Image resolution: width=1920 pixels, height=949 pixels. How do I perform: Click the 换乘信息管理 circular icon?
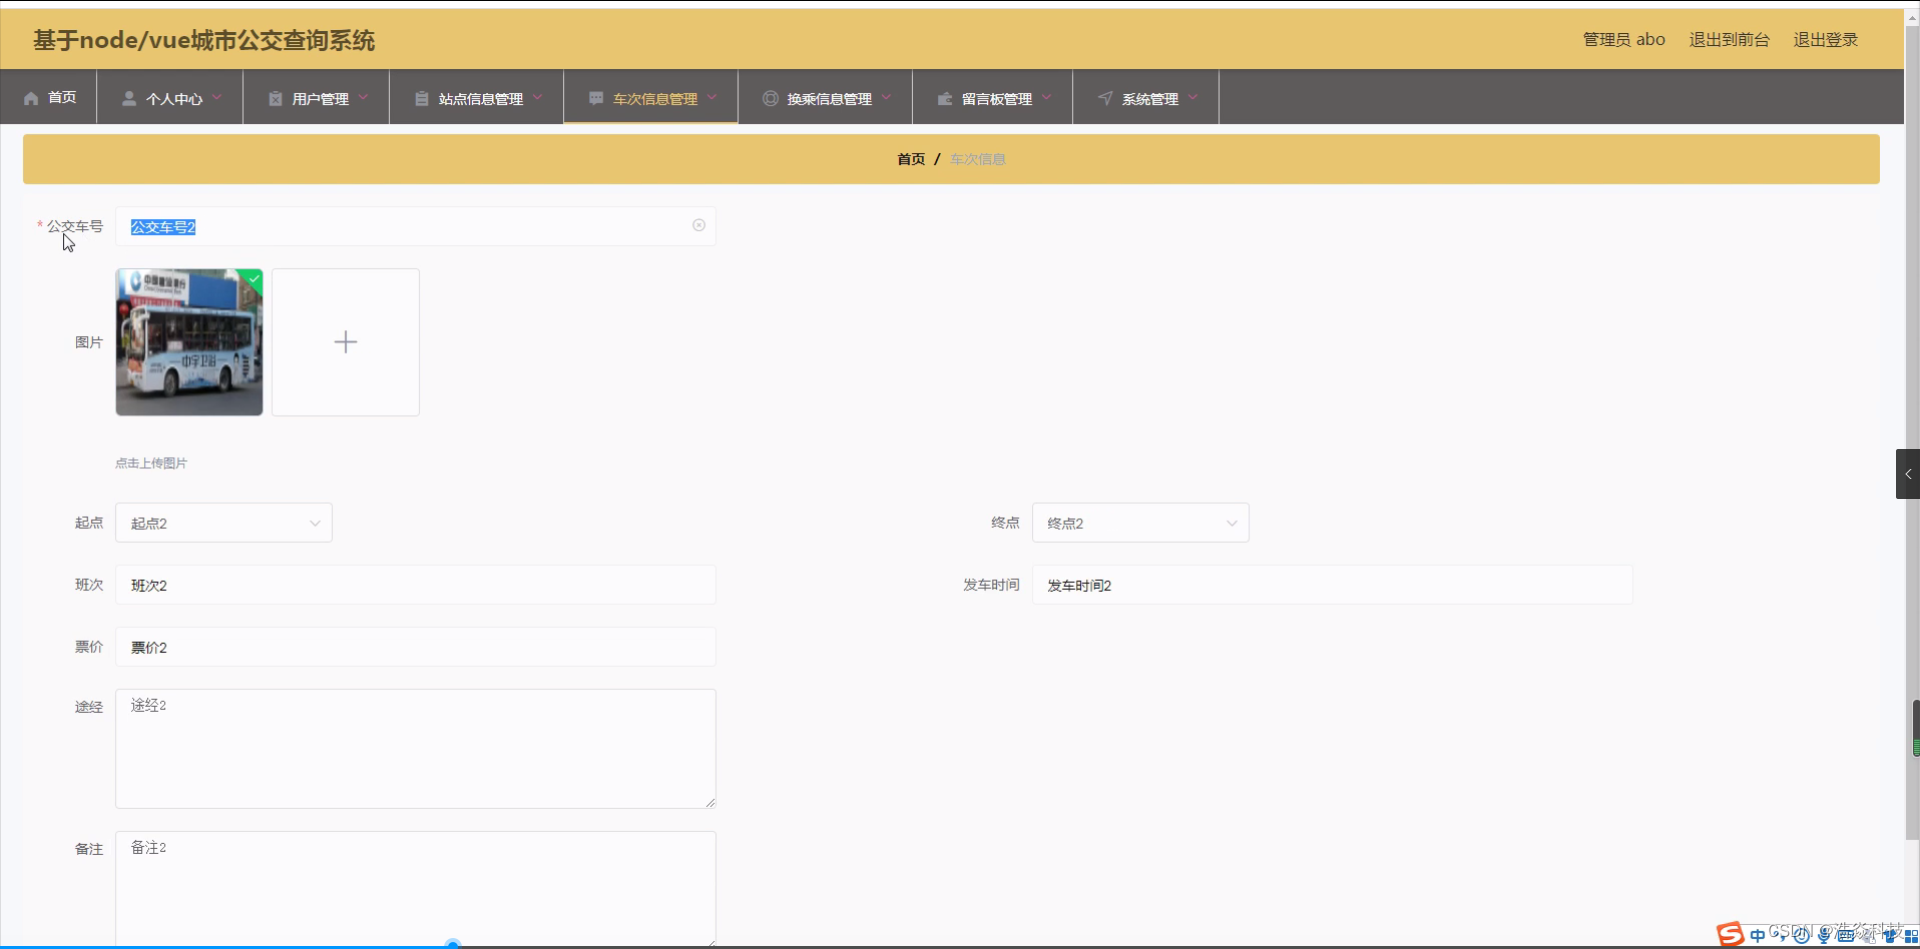click(770, 97)
